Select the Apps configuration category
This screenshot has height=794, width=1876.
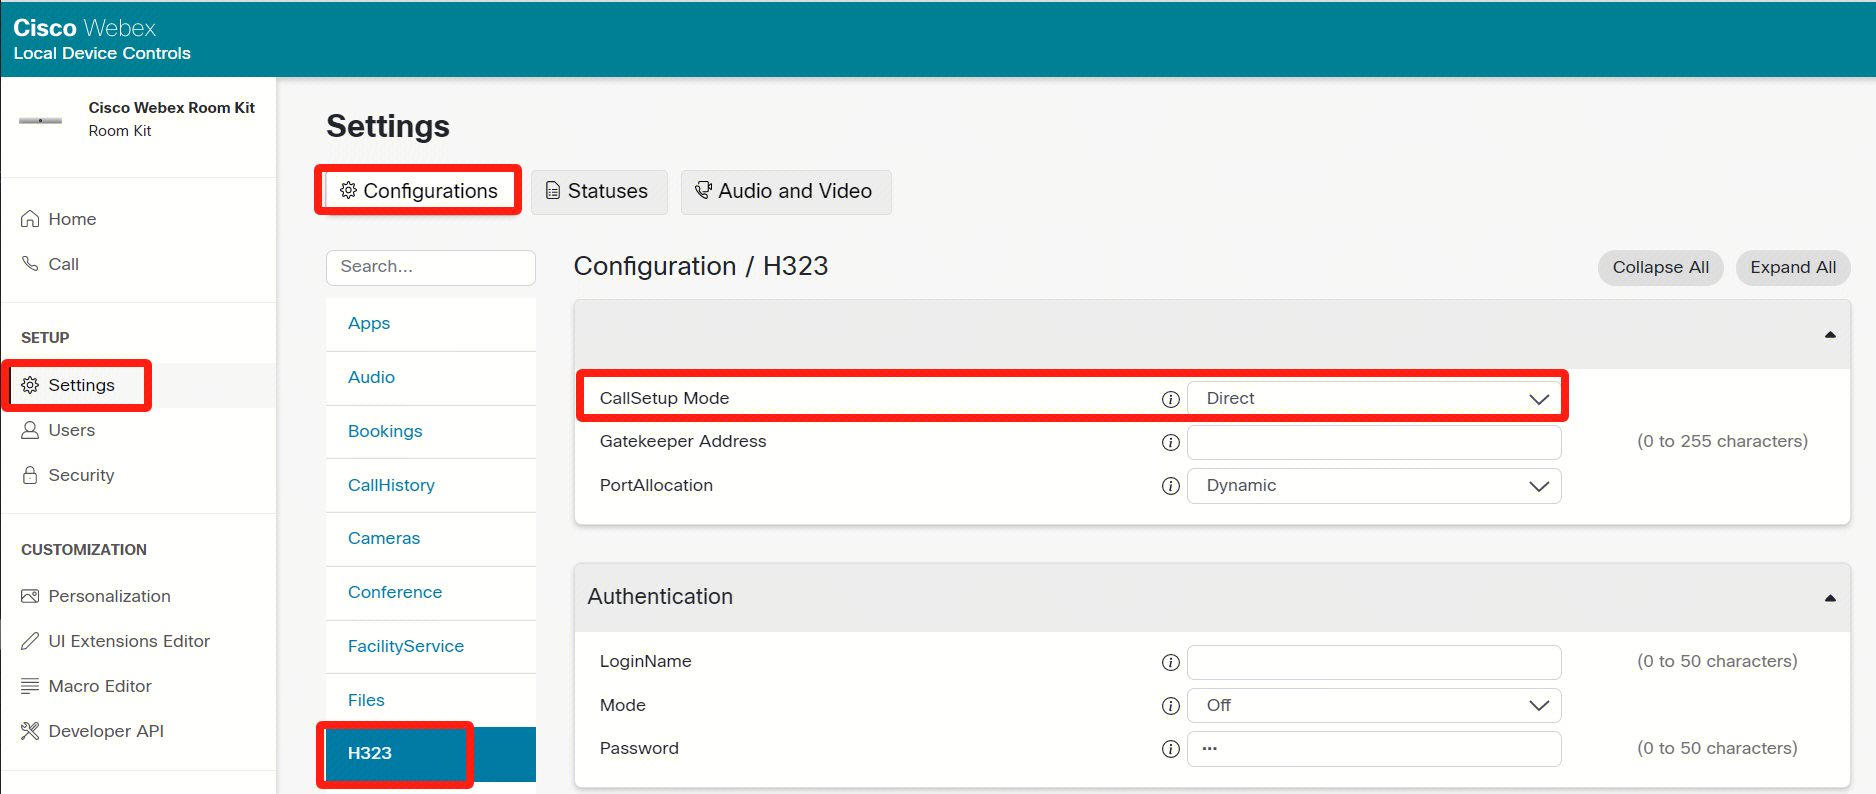431,323
